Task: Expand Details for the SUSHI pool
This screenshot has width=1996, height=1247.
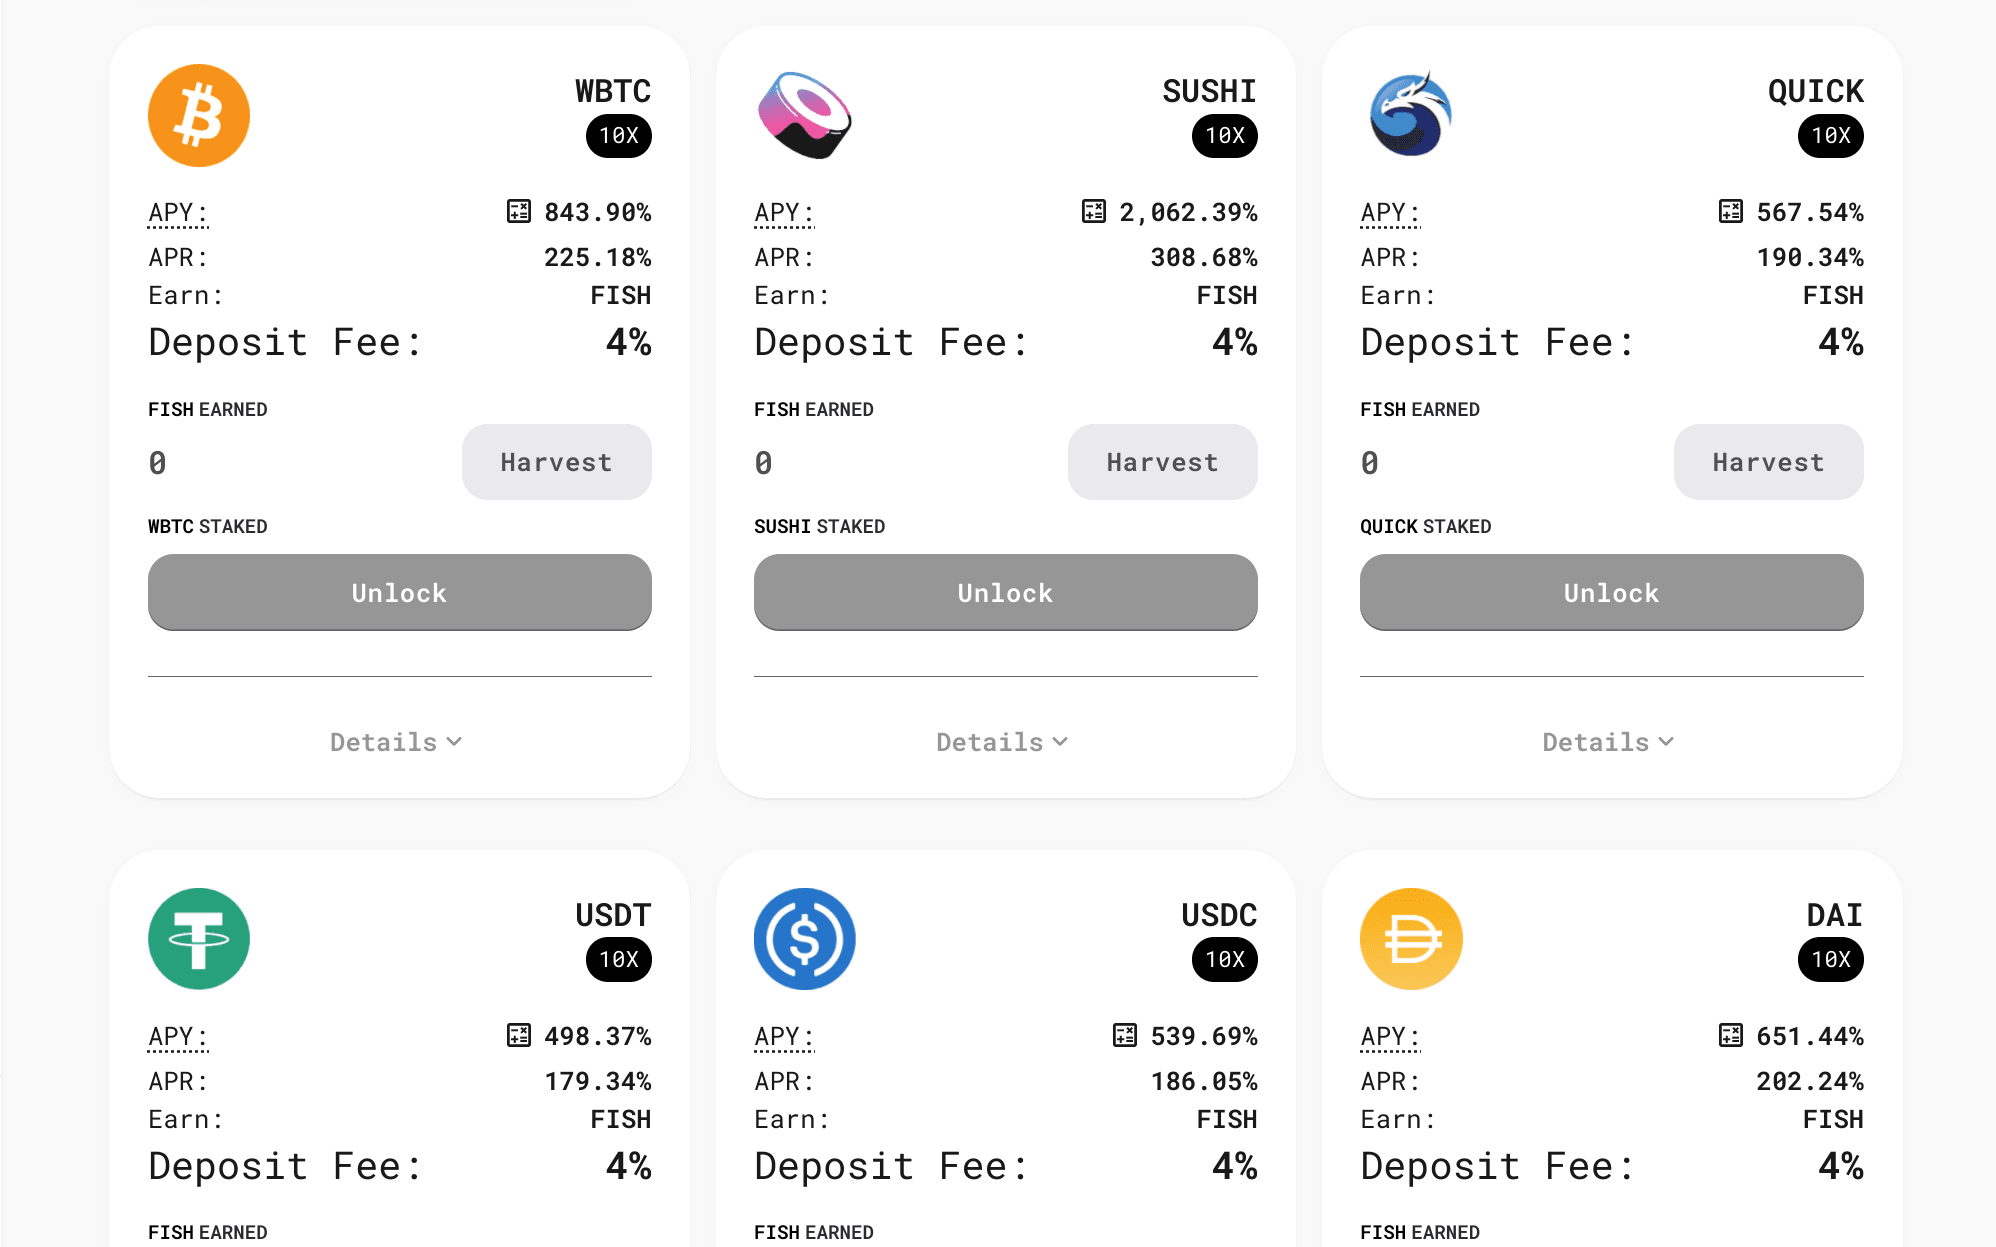Action: coord(1003,742)
